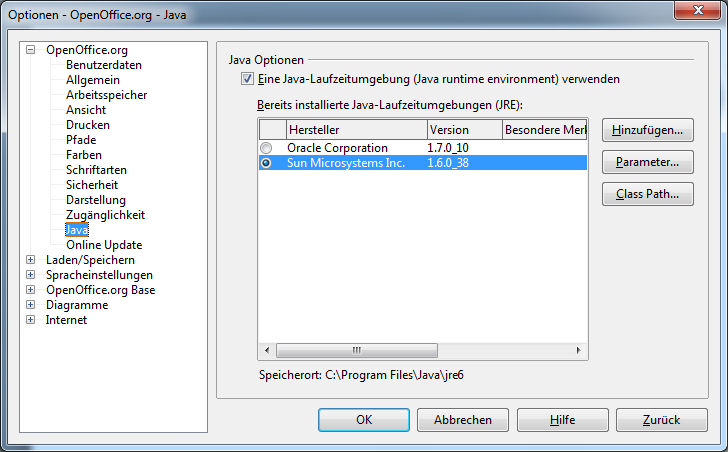The height and width of the screenshot is (452, 728).
Task: Confirm with the OK button
Action: 364,420
